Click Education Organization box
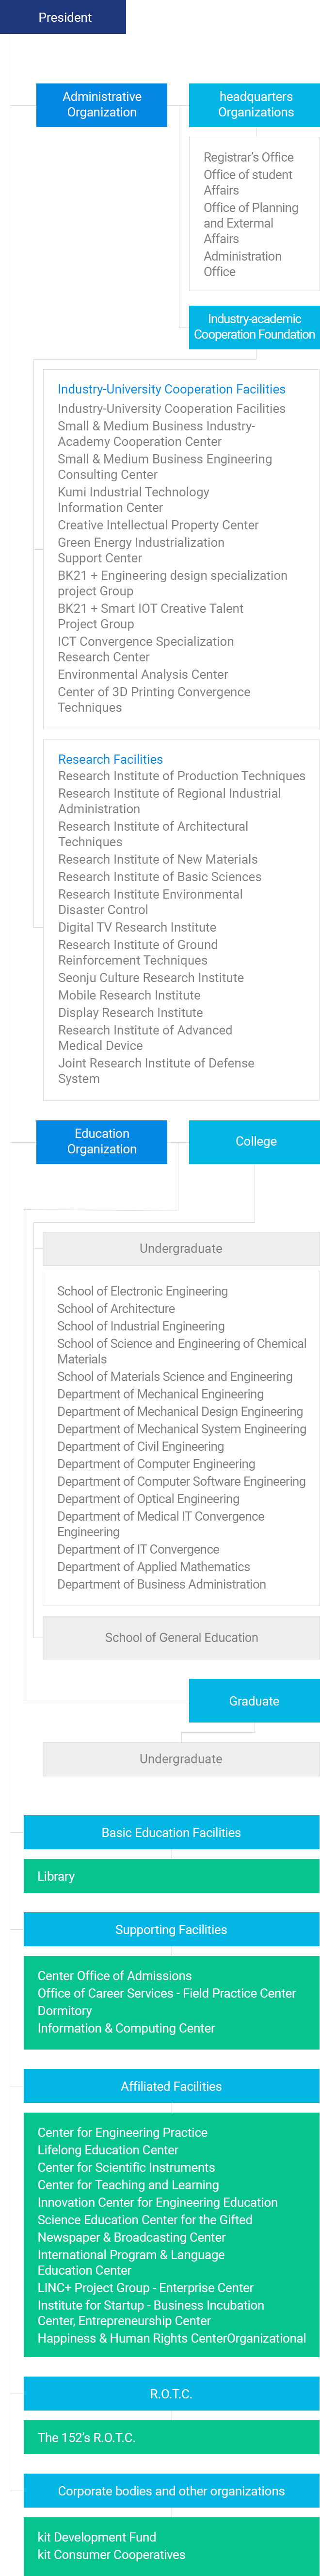320x2576 pixels. point(101,1141)
